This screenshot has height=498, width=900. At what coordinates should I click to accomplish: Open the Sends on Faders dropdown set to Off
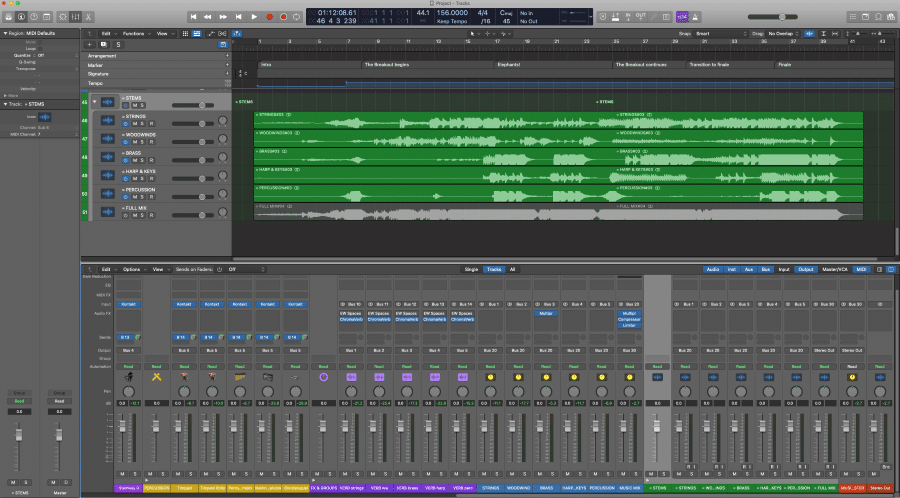[x=246, y=269]
